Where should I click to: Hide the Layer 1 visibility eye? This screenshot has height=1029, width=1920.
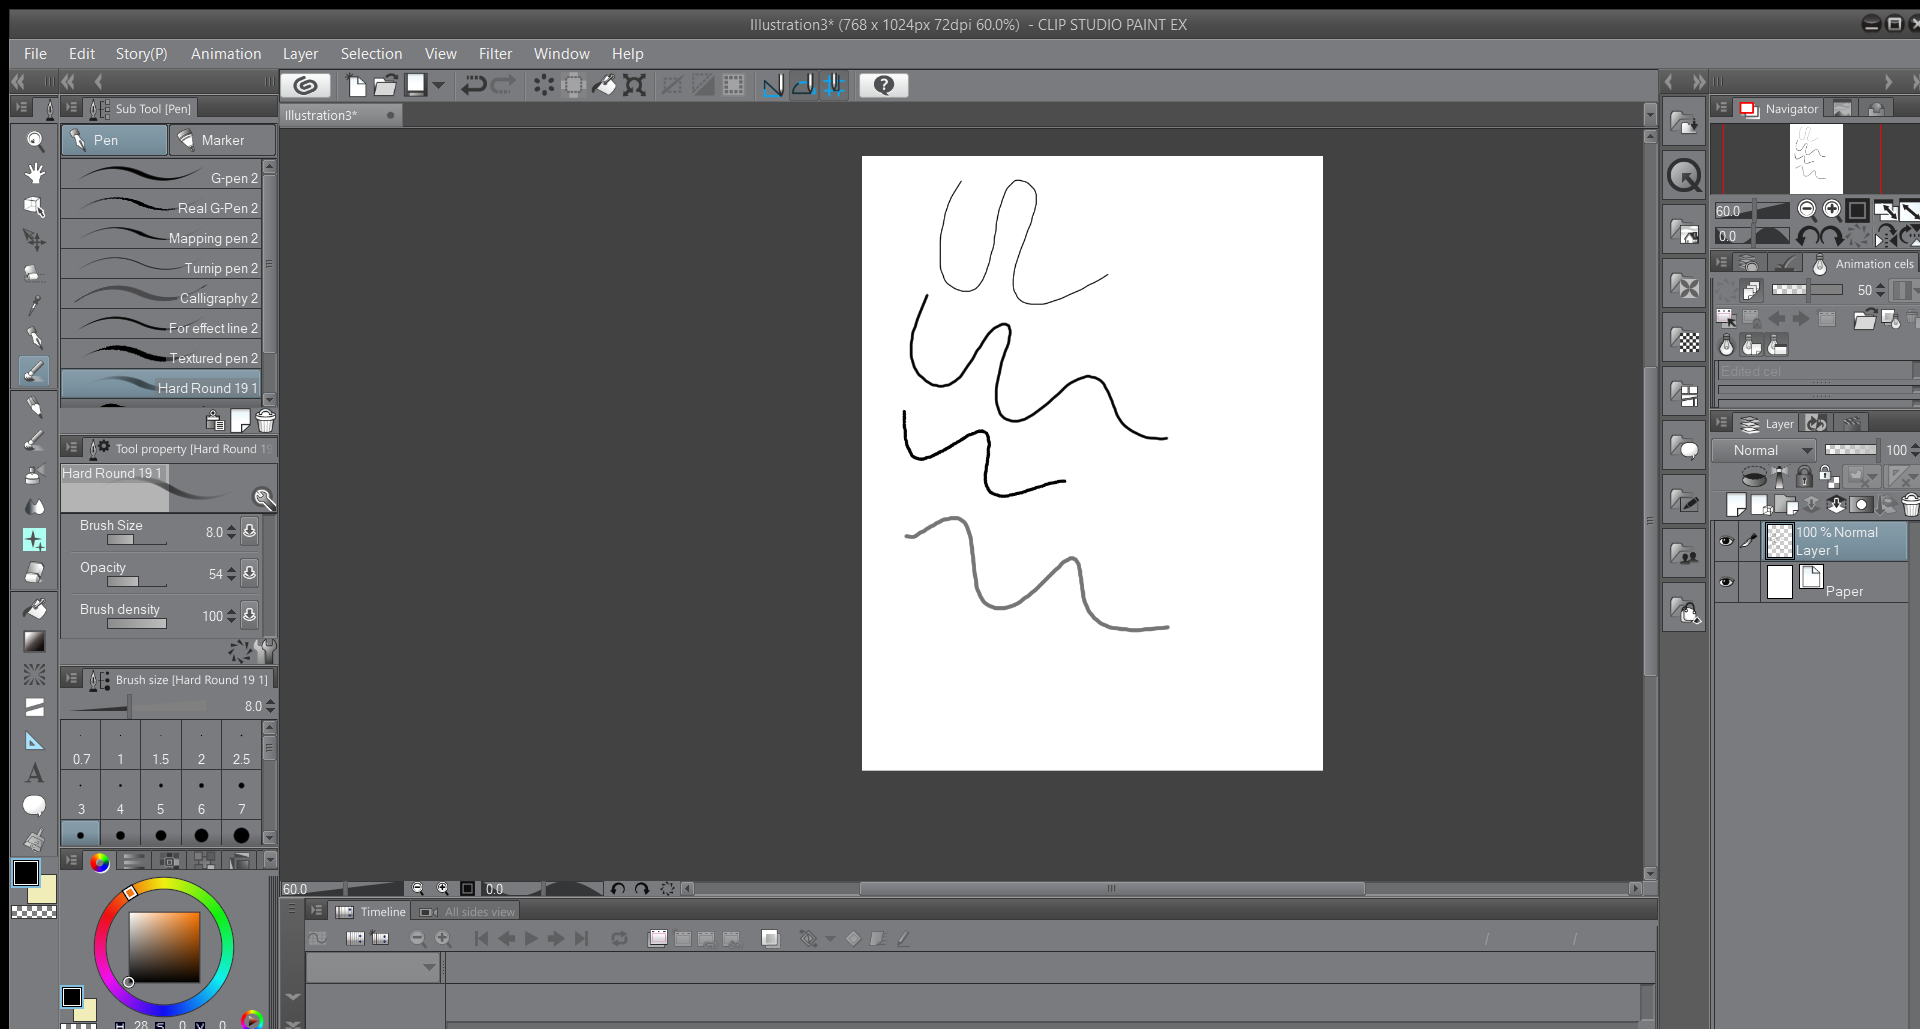(1727, 541)
